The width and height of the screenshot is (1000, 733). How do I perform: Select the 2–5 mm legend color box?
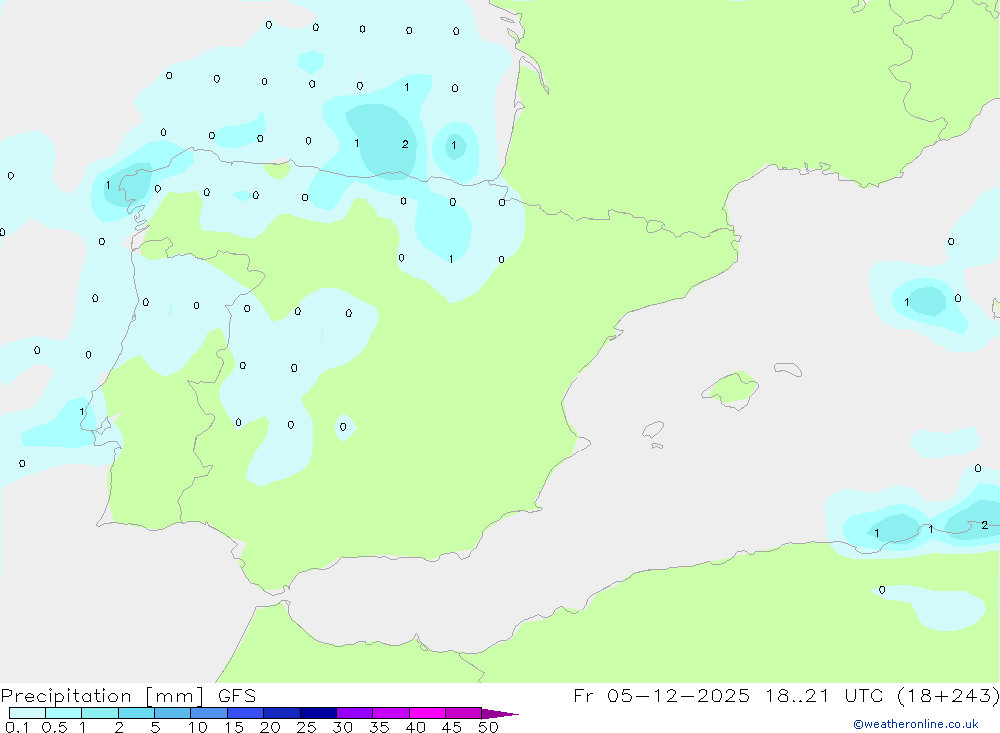[136, 713]
